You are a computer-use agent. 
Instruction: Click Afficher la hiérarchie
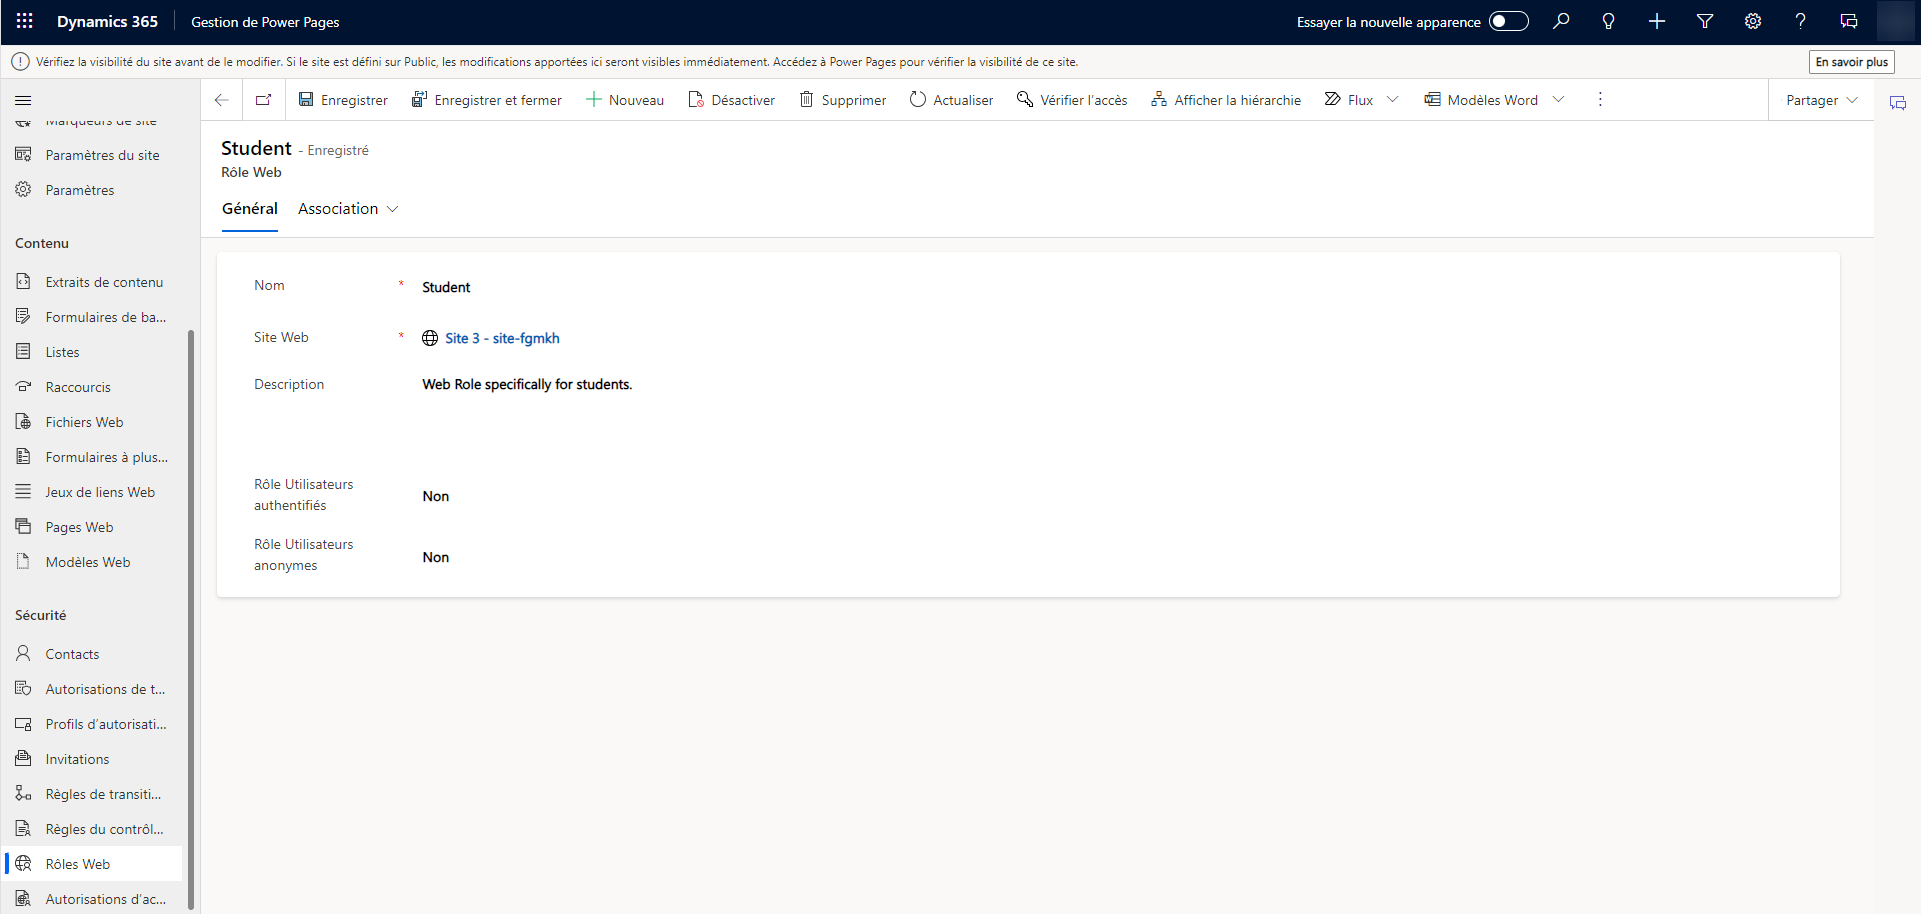point(1226,100)
